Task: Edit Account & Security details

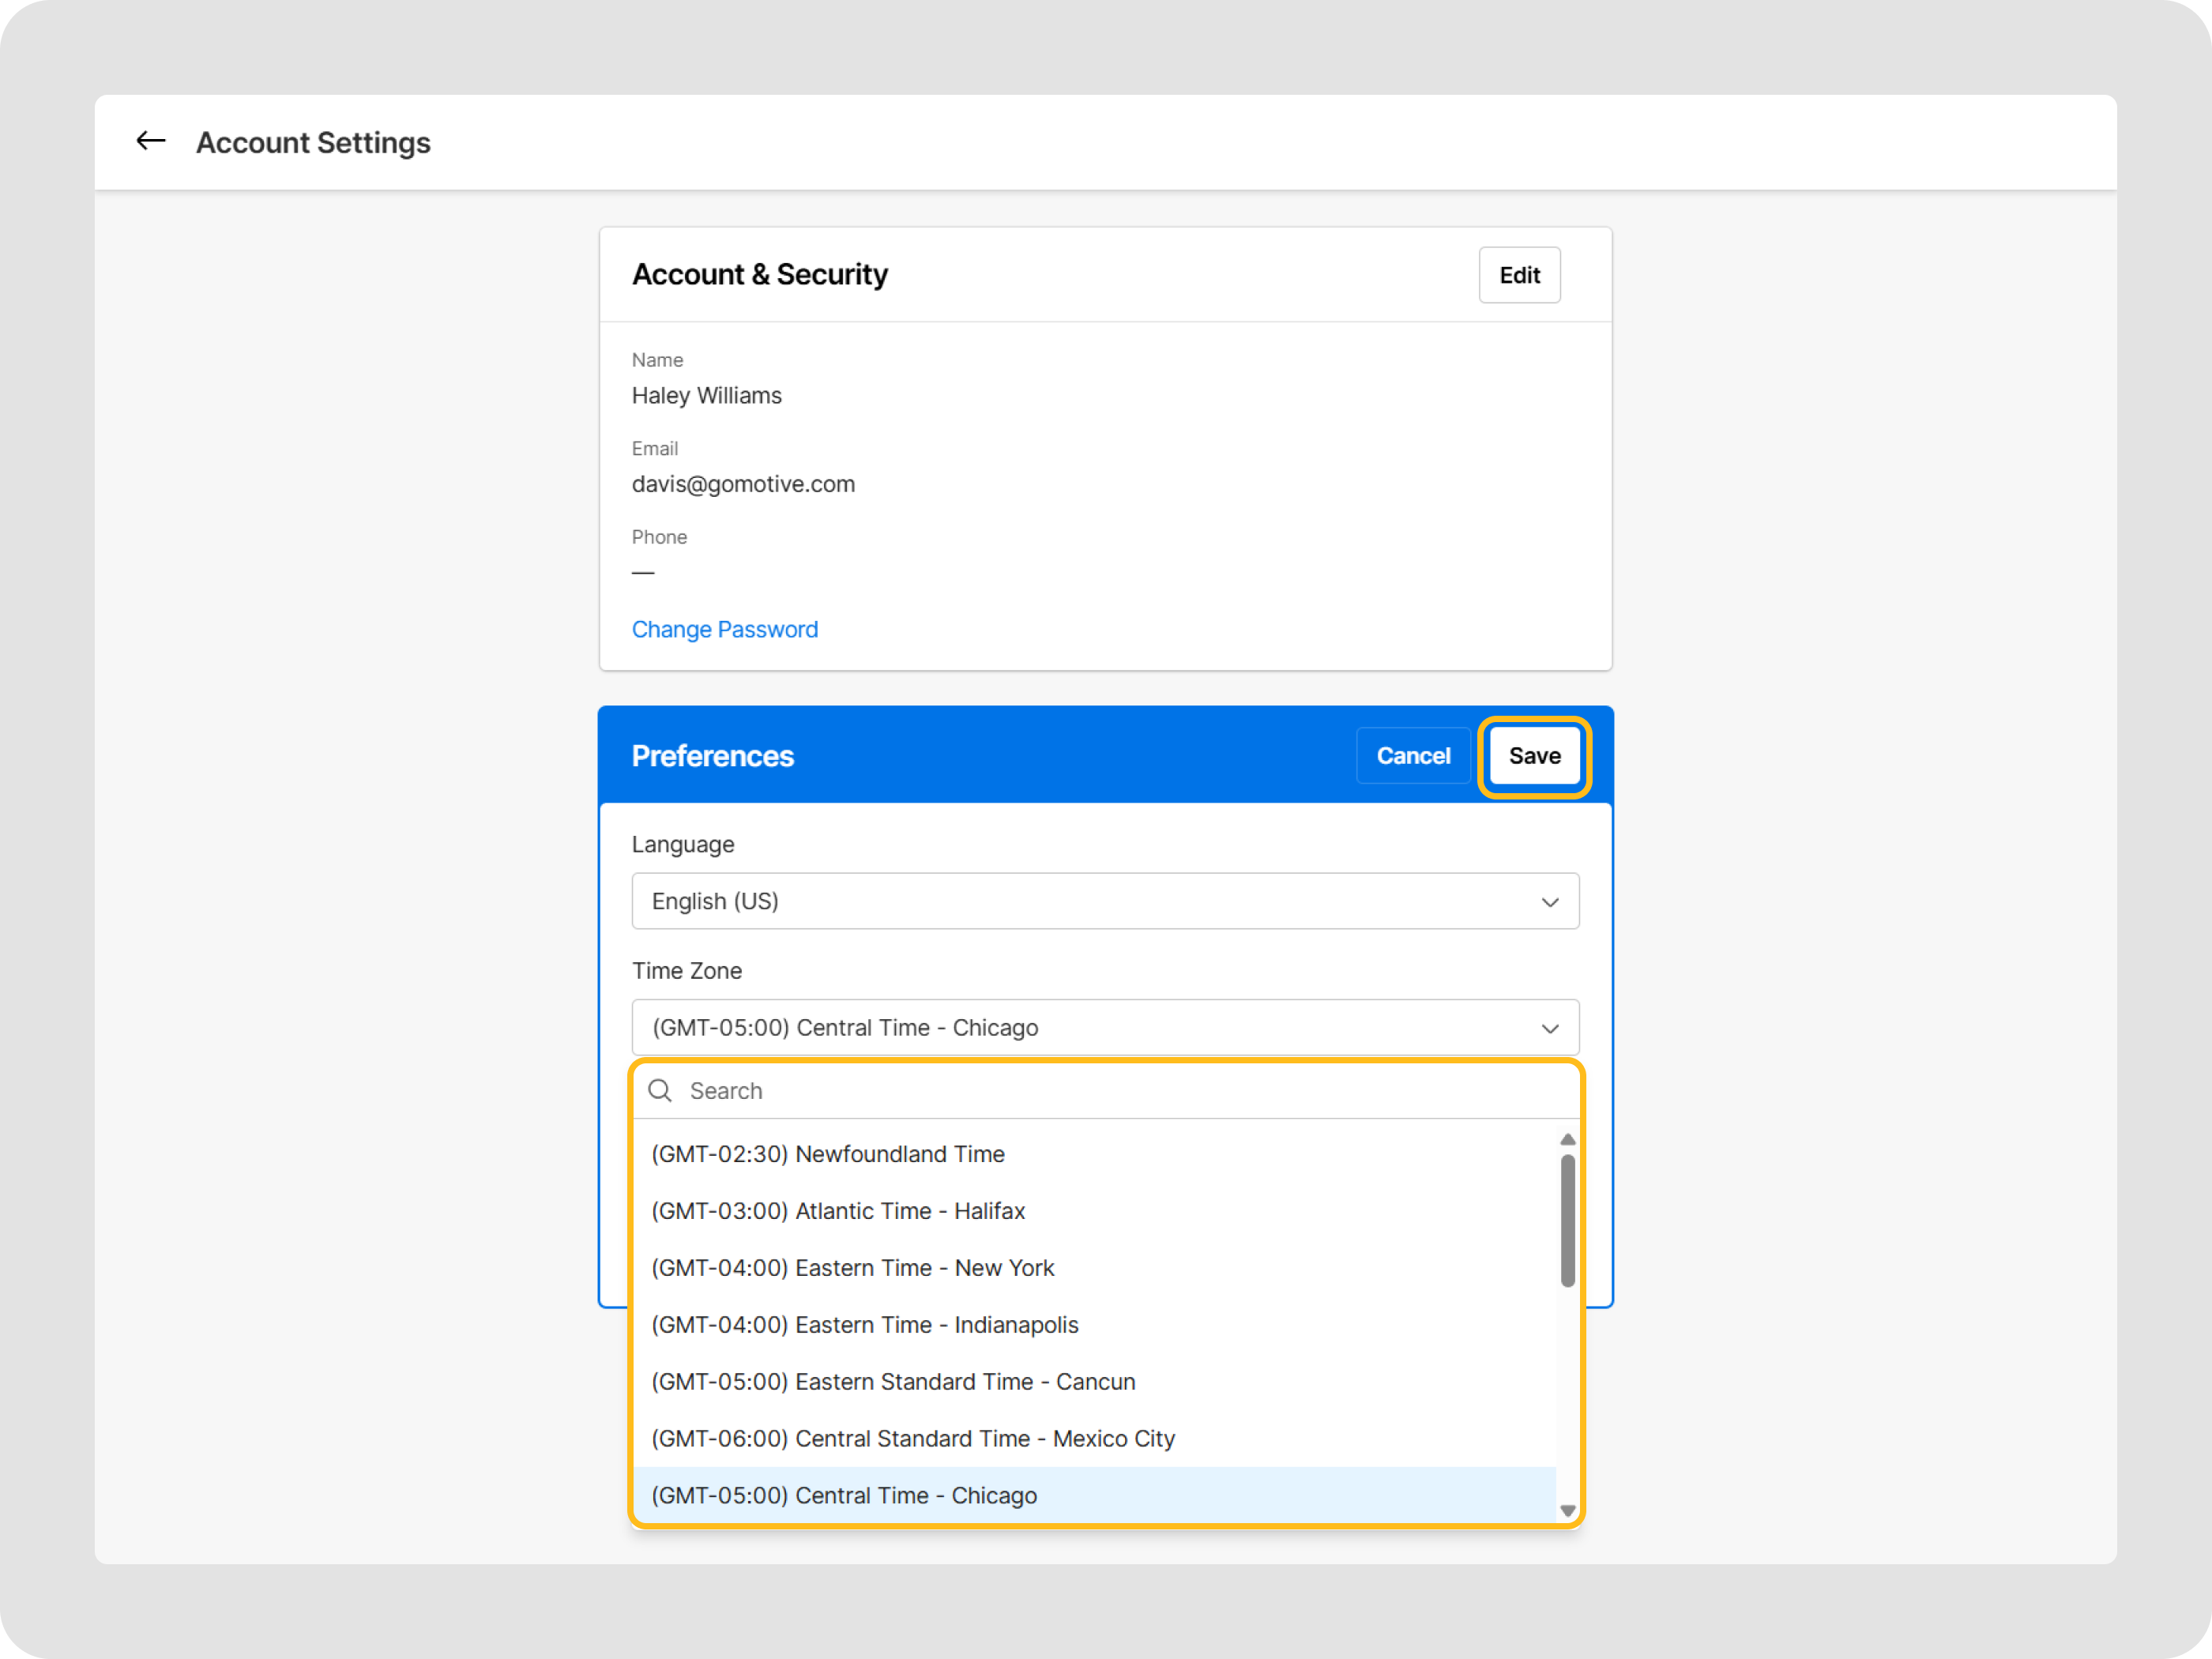Action: (x=1518, y=275)
